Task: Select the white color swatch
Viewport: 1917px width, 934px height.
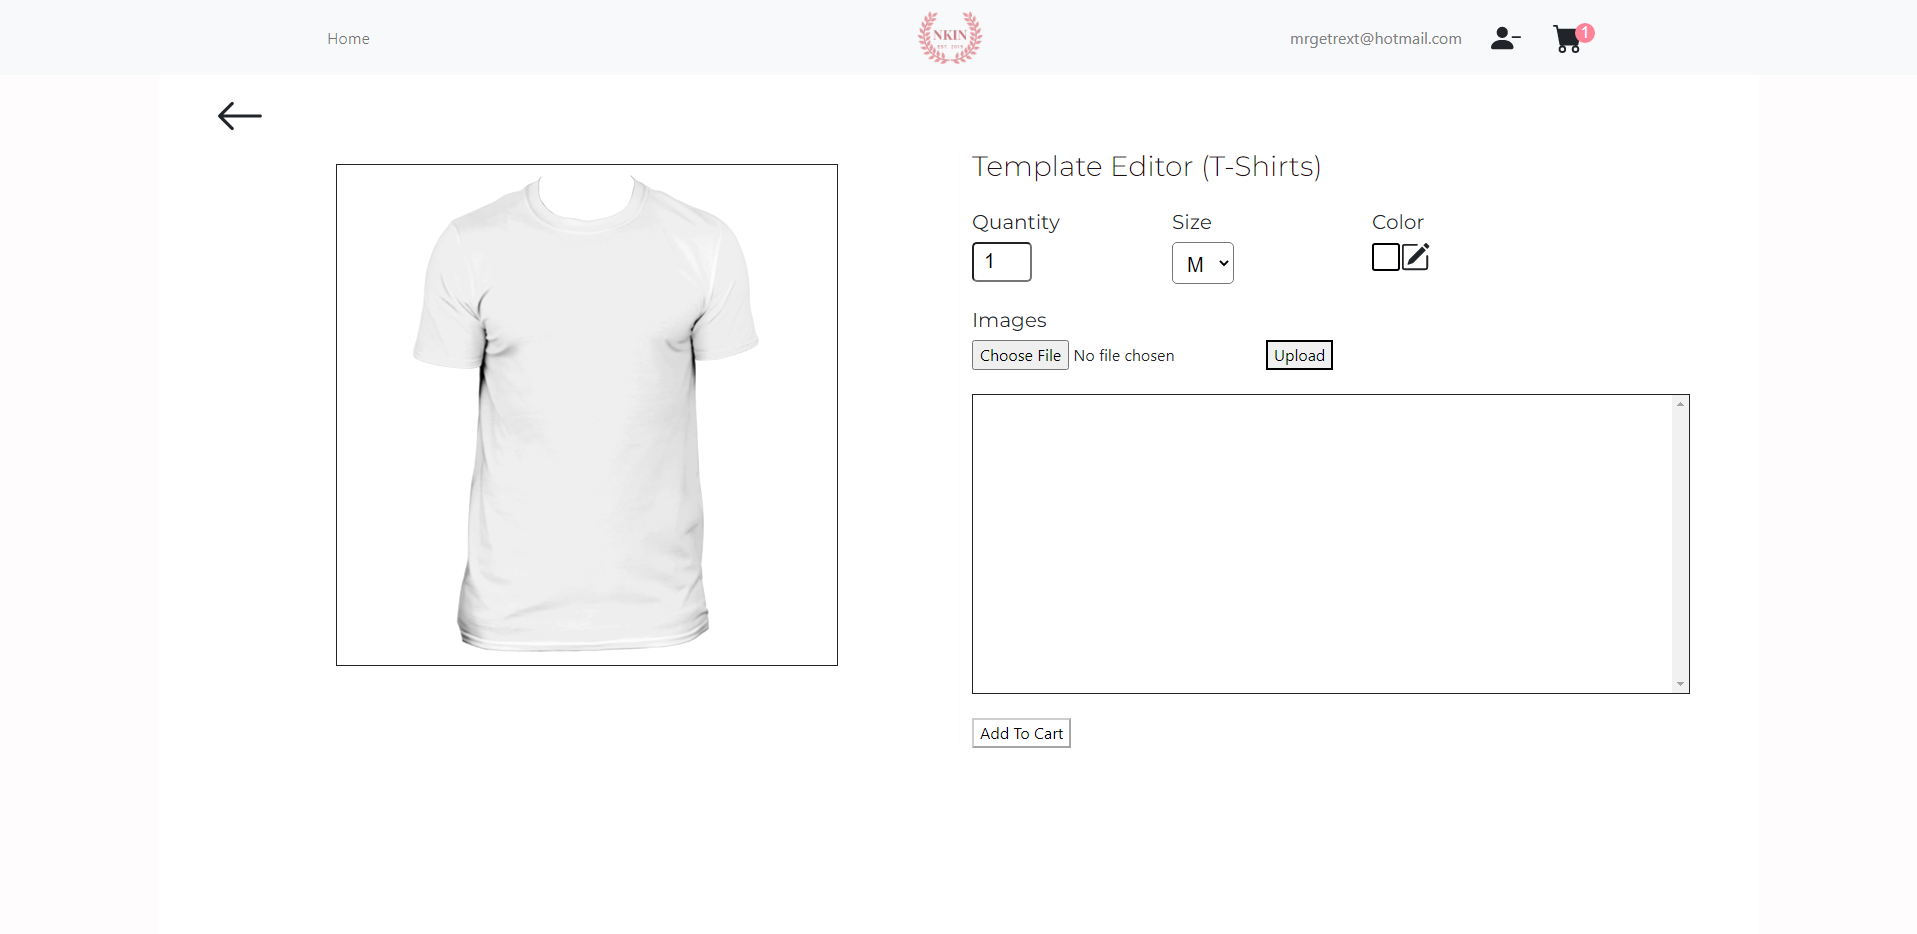Action: (x=1386, y=257)
